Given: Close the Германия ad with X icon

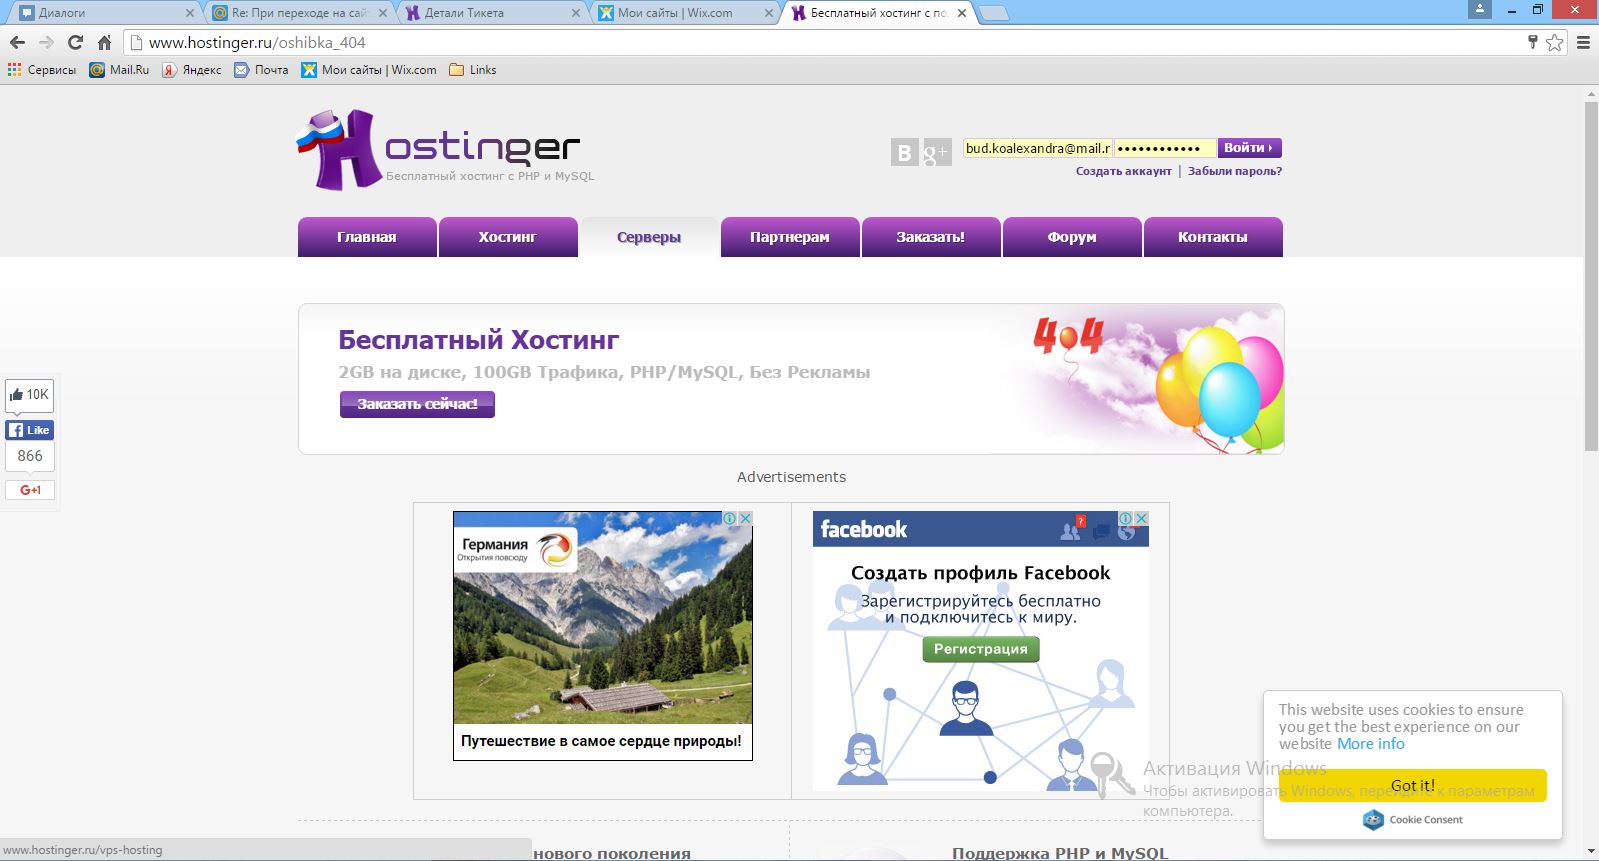Looking at the screenshot, I should (x=745, y=518).
